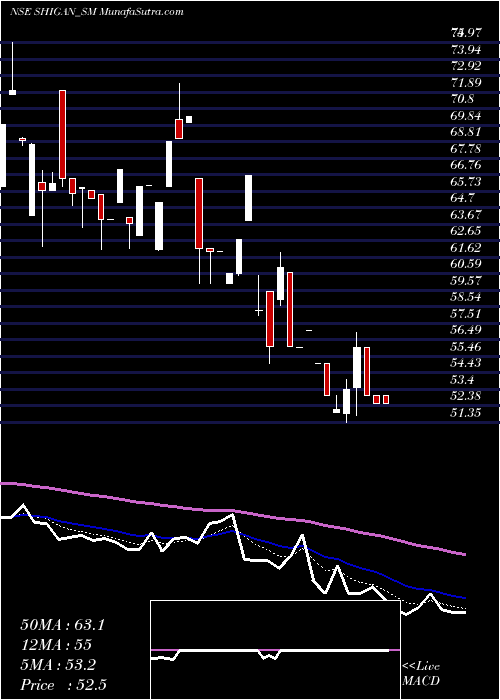The image size is (500, 700).
Task: Click the 64.7 price label
Action: (462, 198)
